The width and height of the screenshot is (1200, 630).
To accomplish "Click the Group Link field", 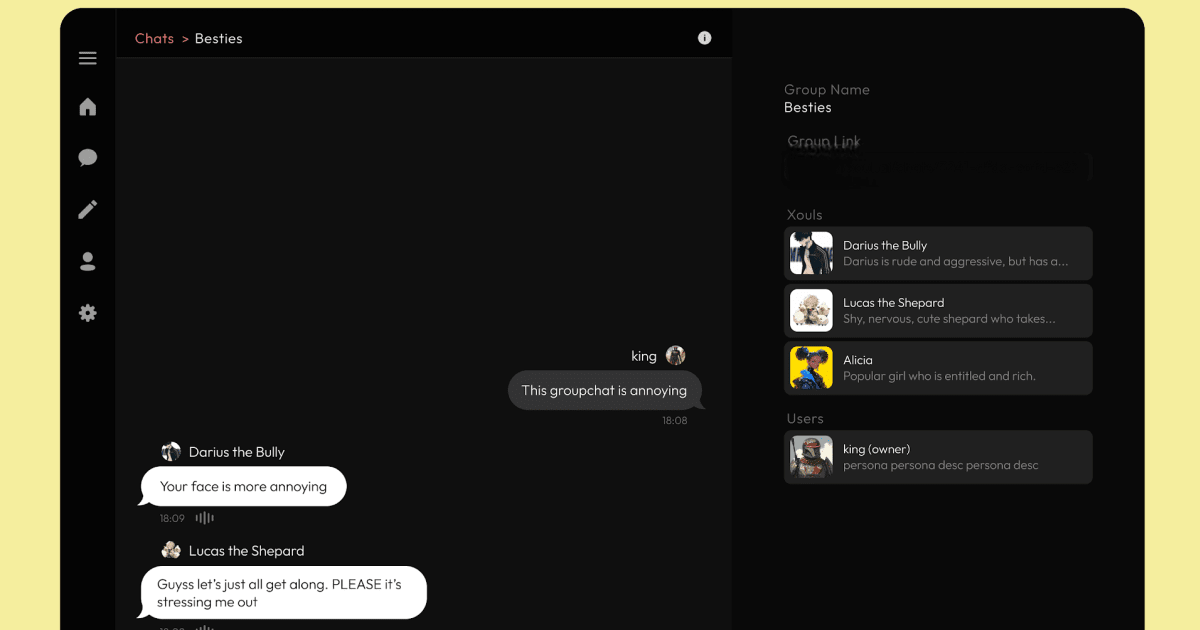I will pyautogui.click(x=937, y=168).
